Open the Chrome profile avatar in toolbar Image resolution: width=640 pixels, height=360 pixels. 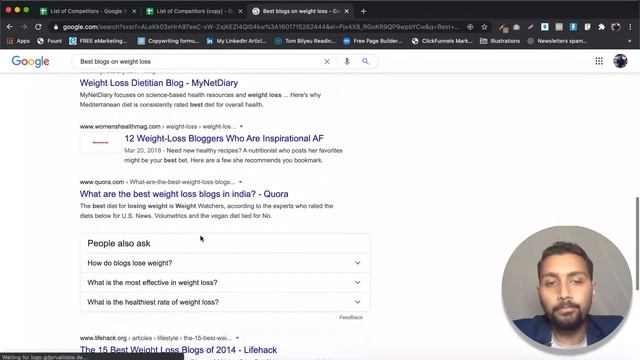[616, 27]
